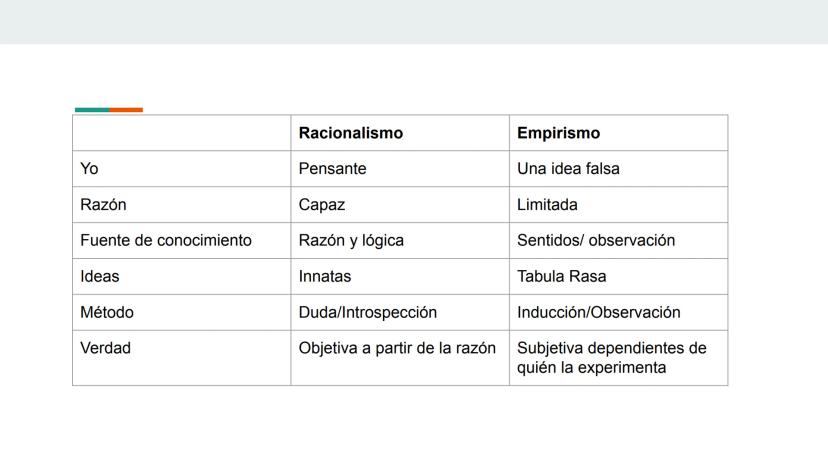Click the Ideas row label
The image size is (828, 466).
pos(100,277)
